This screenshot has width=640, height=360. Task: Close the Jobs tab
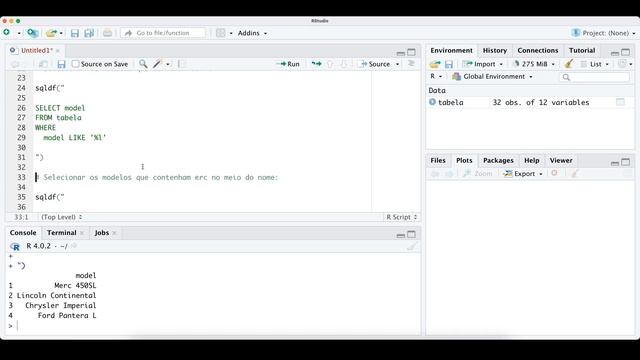114,233
